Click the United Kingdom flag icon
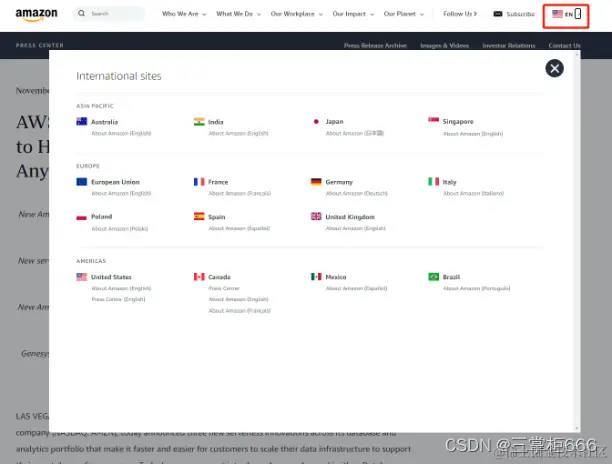612x464 pixels. point(316,216)
